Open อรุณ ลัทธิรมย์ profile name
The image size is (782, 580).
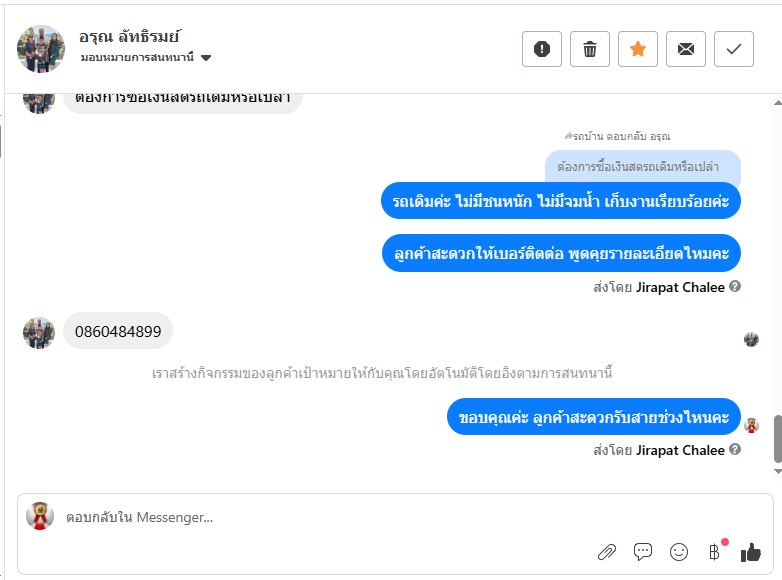(129, 36)
